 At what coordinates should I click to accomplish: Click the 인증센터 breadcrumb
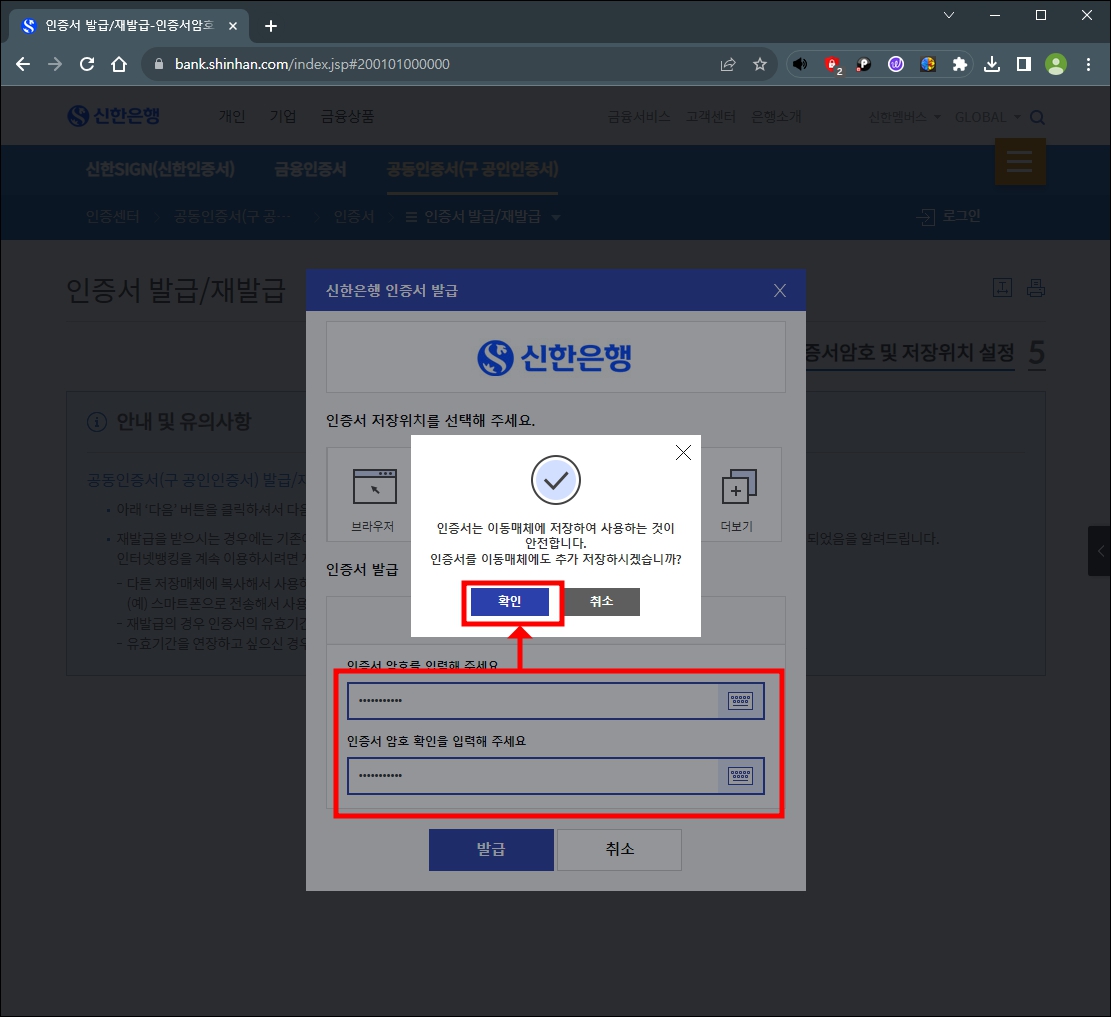(113, 216)
